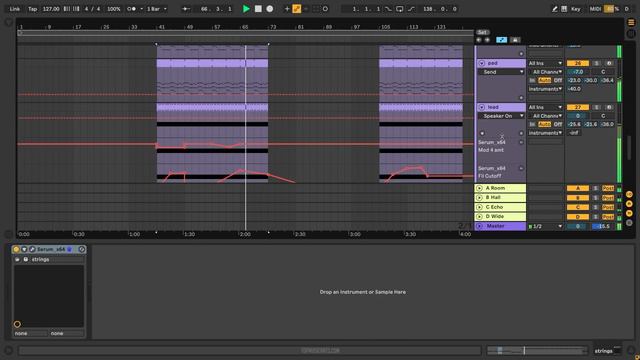
Task: Open the pad track All Ins input dropdown
Action: point(545,63)
